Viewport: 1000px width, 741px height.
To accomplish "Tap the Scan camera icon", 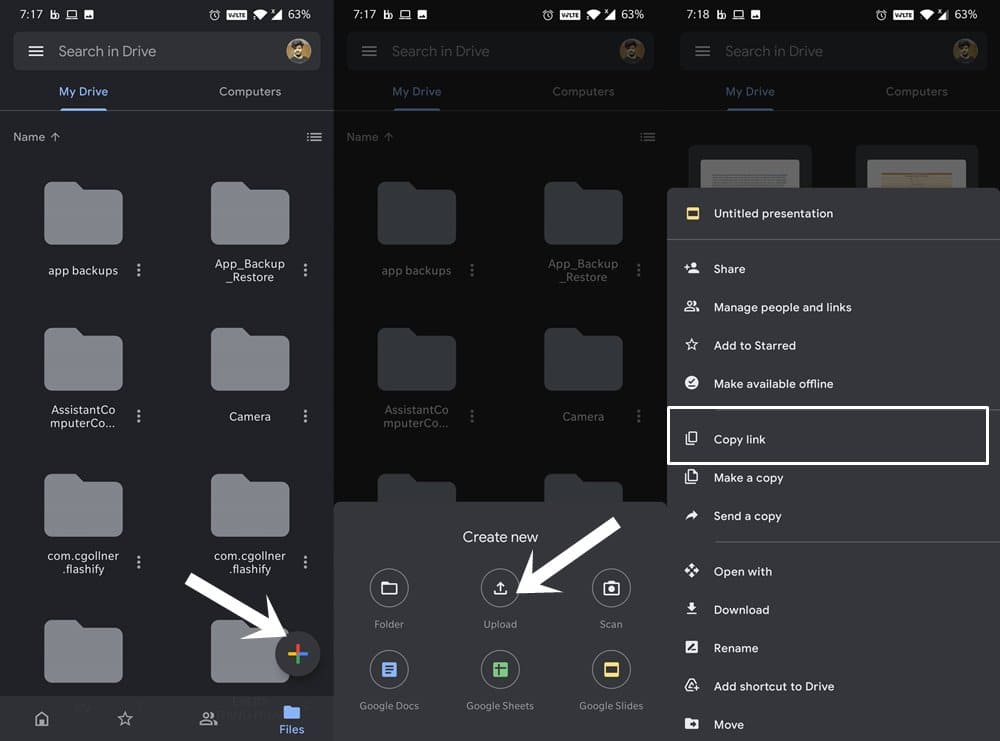I will click(611, 588).
